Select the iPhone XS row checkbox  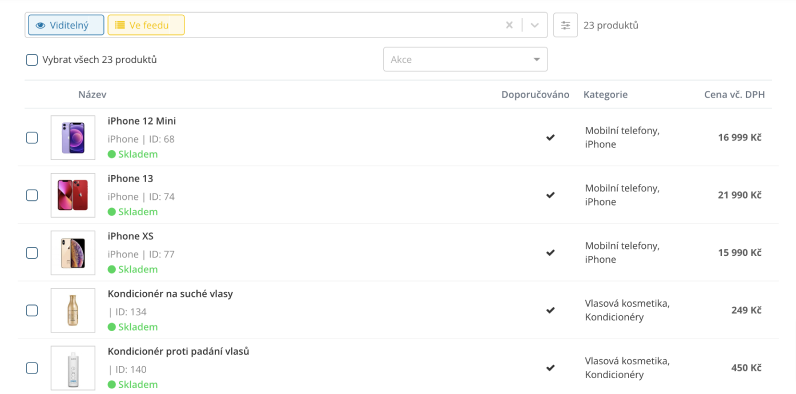coord(32,253)
